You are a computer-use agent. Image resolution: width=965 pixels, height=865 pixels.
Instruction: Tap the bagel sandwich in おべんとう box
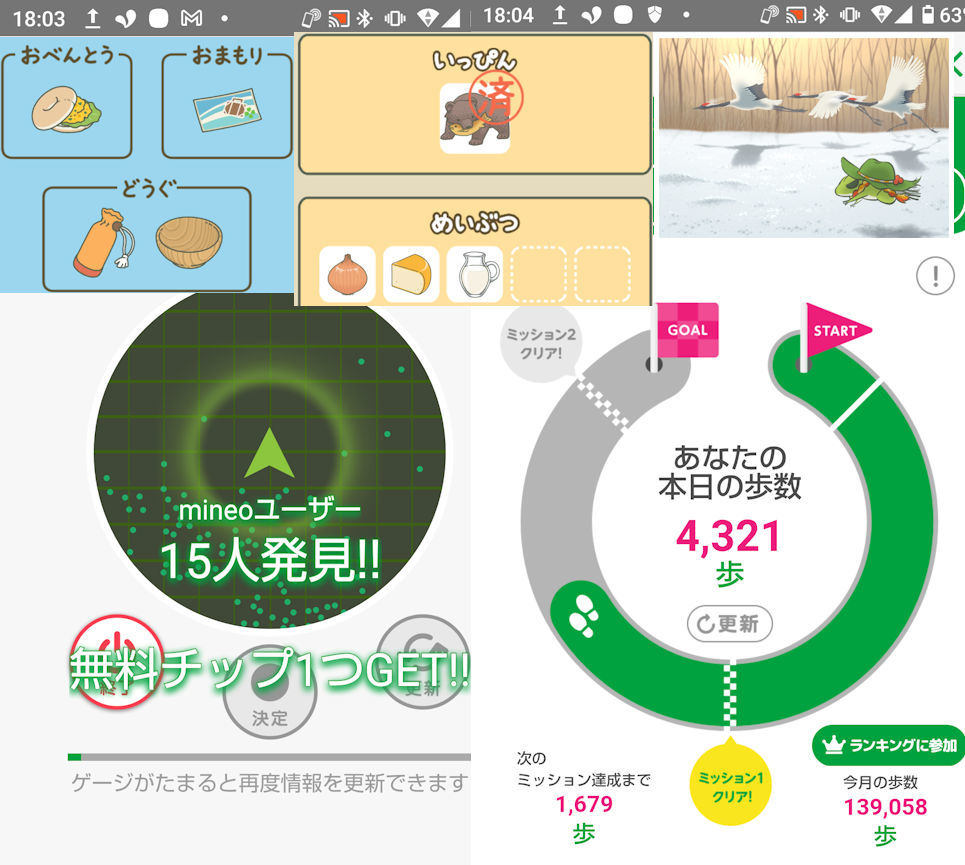point(66,110)
